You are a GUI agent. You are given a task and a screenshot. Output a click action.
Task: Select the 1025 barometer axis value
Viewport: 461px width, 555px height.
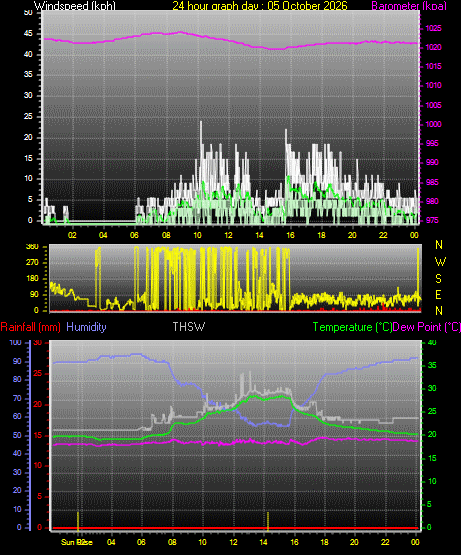(433, 28)
